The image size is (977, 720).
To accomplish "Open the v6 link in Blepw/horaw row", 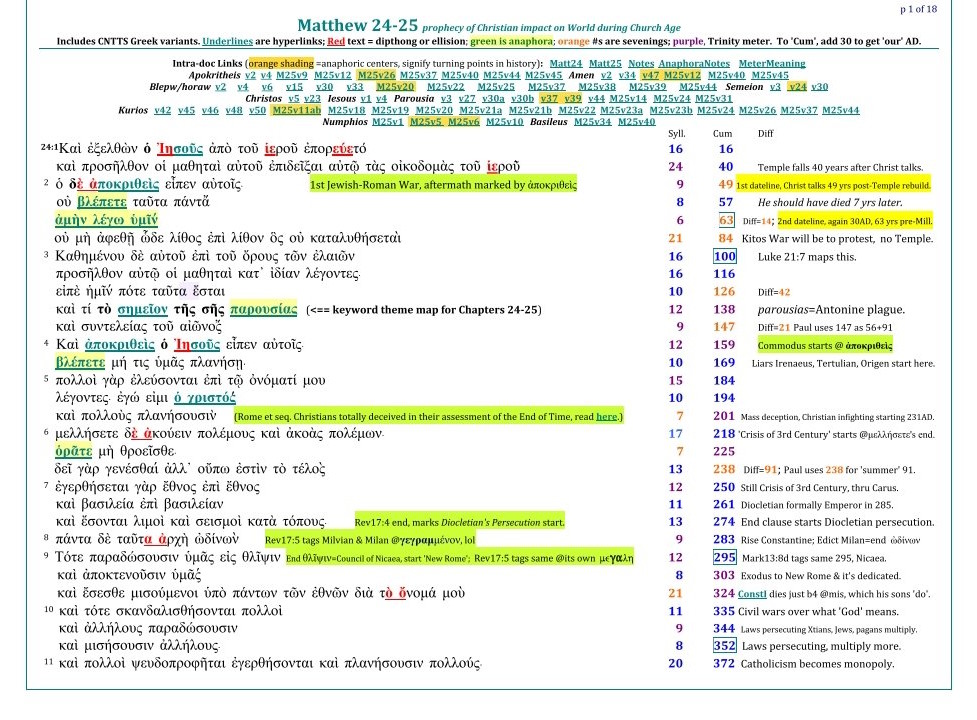I will tap(267, 87).
